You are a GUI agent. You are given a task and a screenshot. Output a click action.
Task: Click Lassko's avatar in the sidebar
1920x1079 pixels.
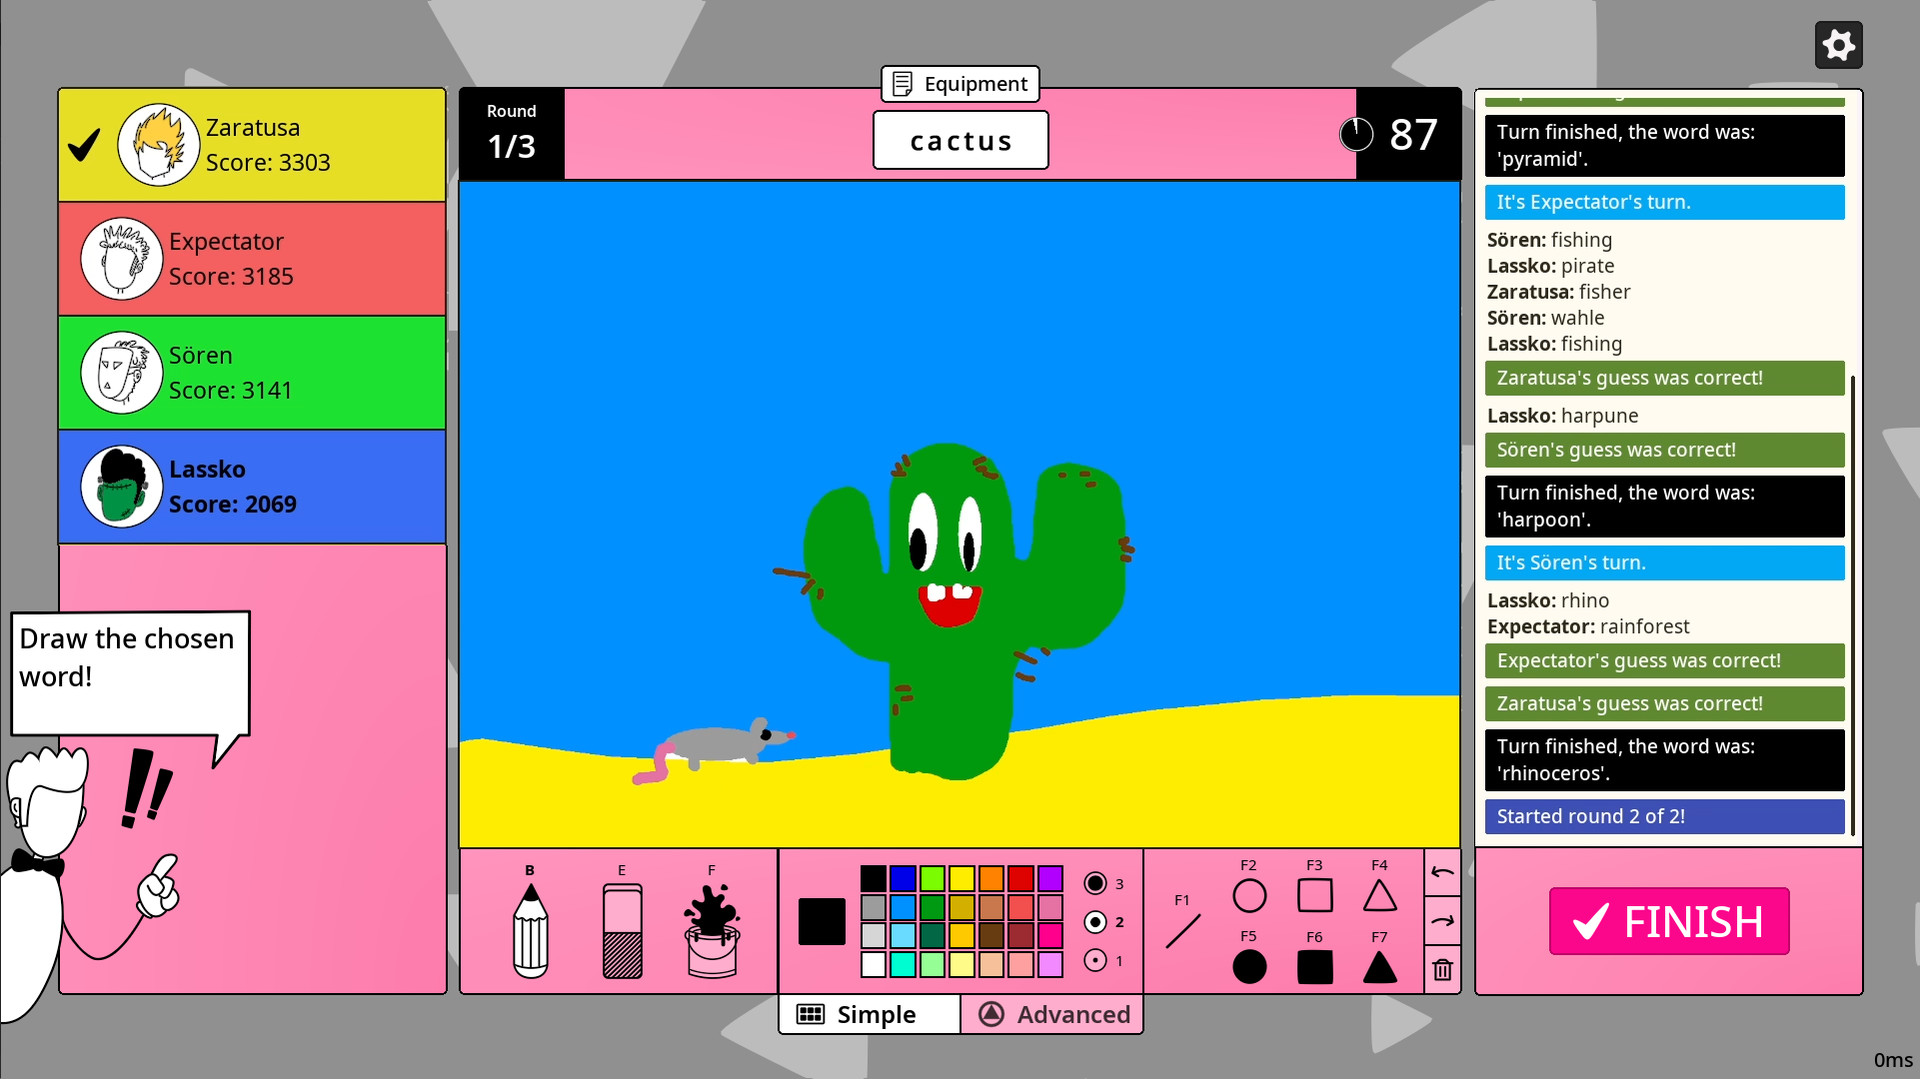pyautogui.click(x=119, y=486)
